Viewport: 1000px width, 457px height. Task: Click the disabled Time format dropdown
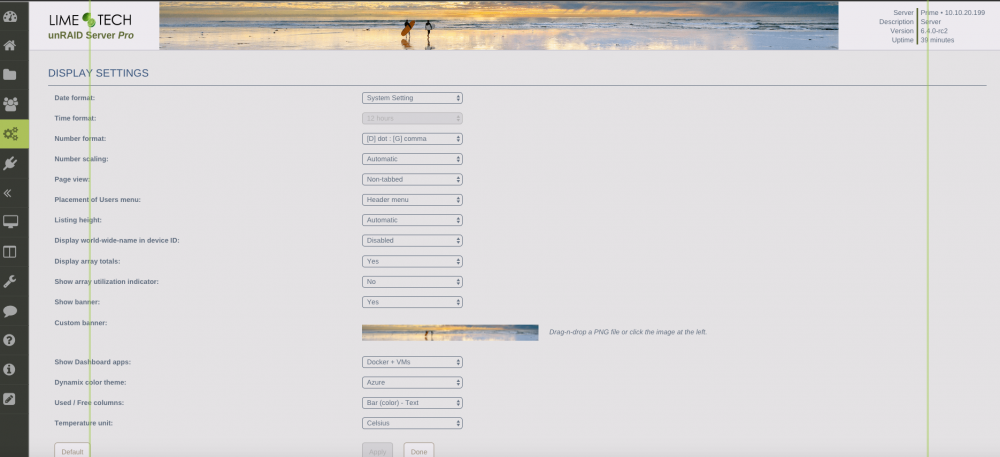(412, 119)
